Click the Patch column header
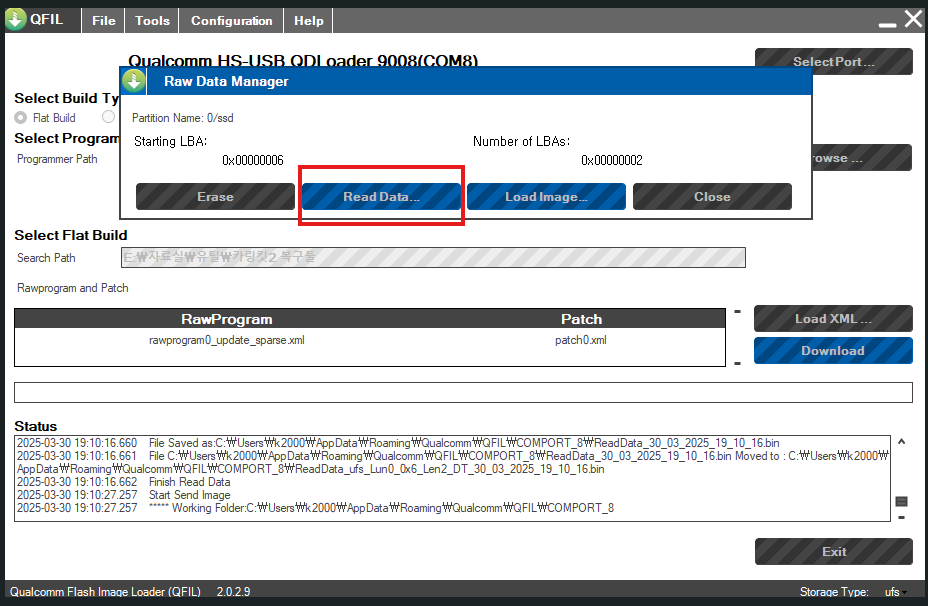Viewport: 928px width, 606px height. point(581,319)
